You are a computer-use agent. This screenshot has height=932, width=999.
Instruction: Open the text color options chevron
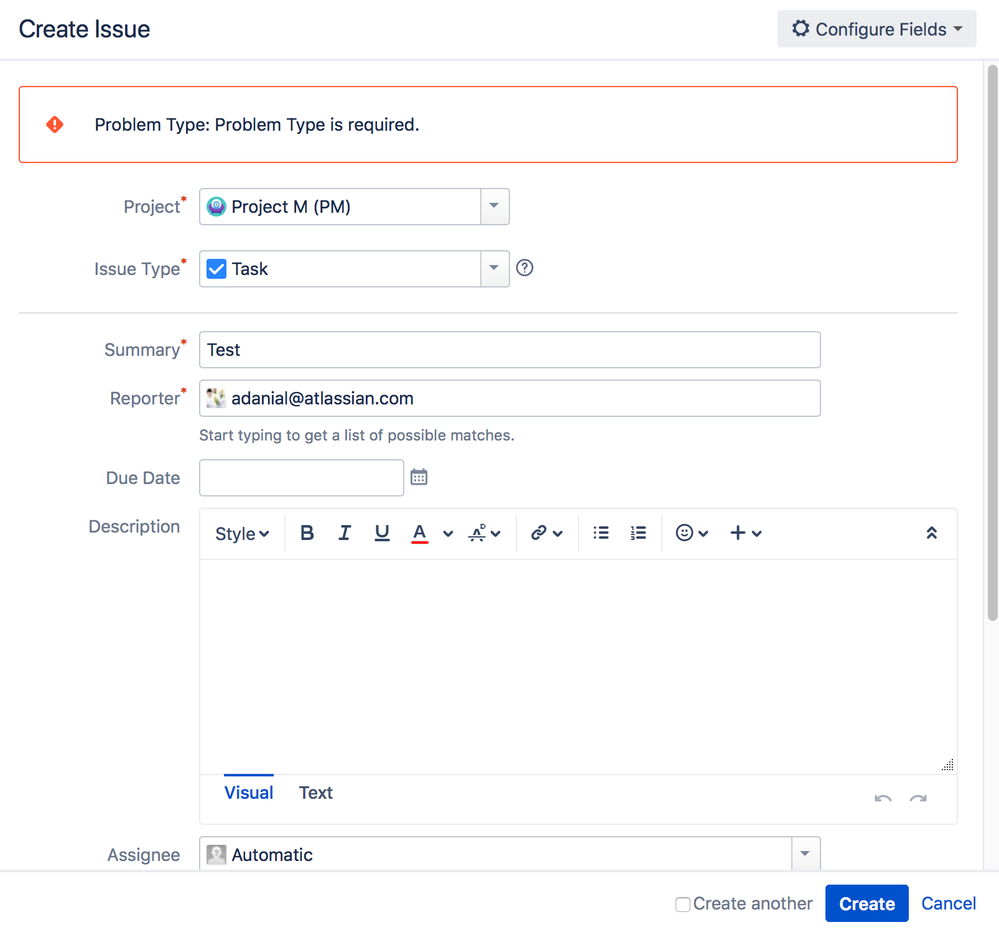coord(448,534)
